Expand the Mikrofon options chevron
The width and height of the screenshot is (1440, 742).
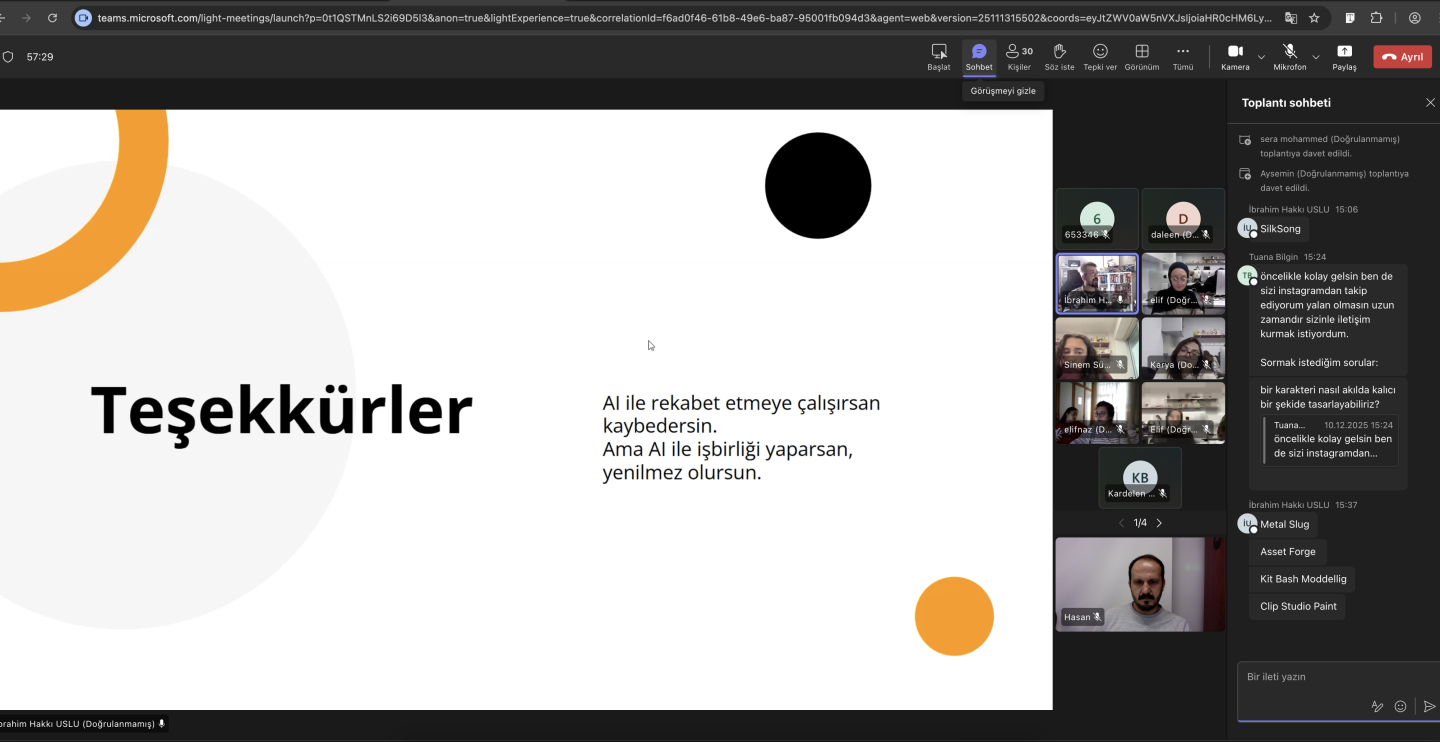coord(1316,57)
